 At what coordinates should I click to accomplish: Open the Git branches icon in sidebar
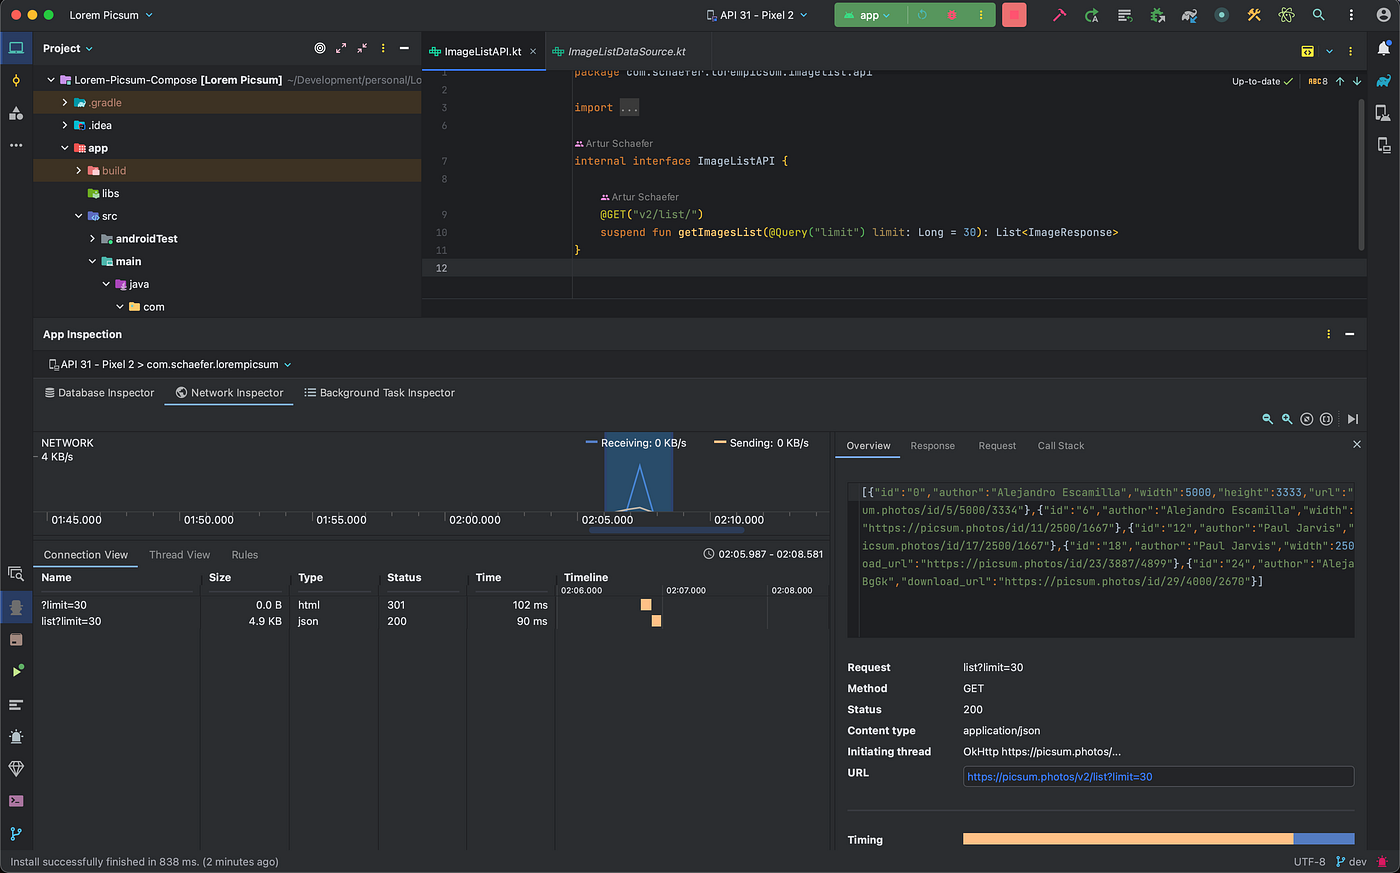click(15, 834)
